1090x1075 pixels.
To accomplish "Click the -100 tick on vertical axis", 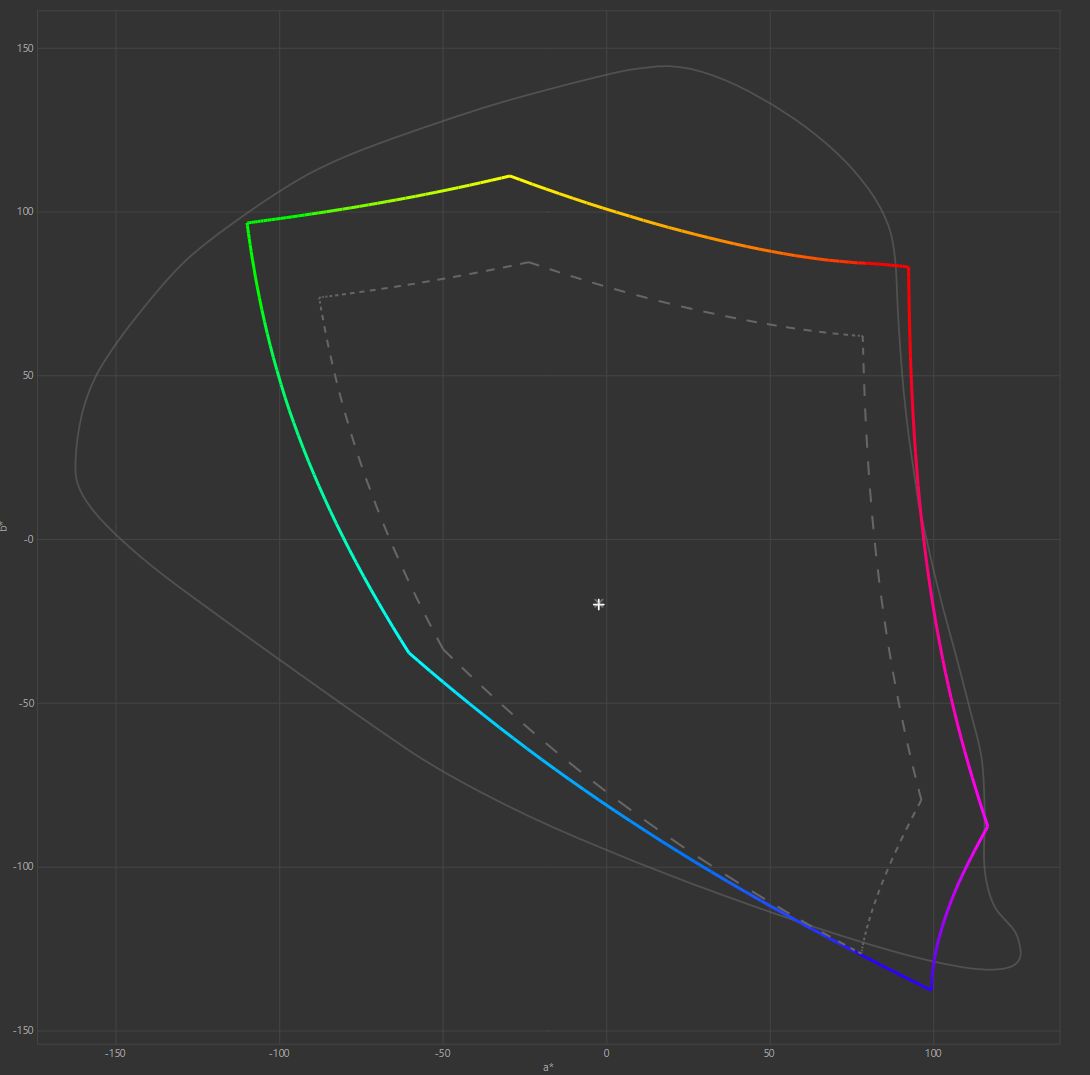I will point(22,867).
